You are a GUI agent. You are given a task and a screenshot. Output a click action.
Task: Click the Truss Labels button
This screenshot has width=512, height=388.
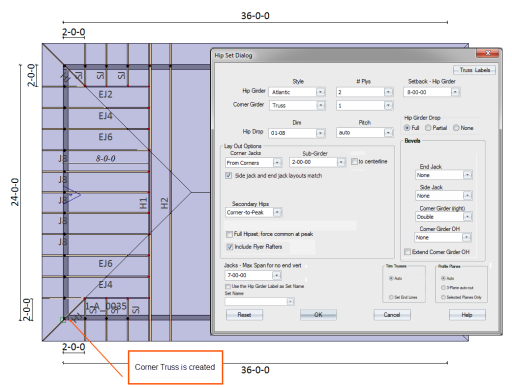point(474,70)
